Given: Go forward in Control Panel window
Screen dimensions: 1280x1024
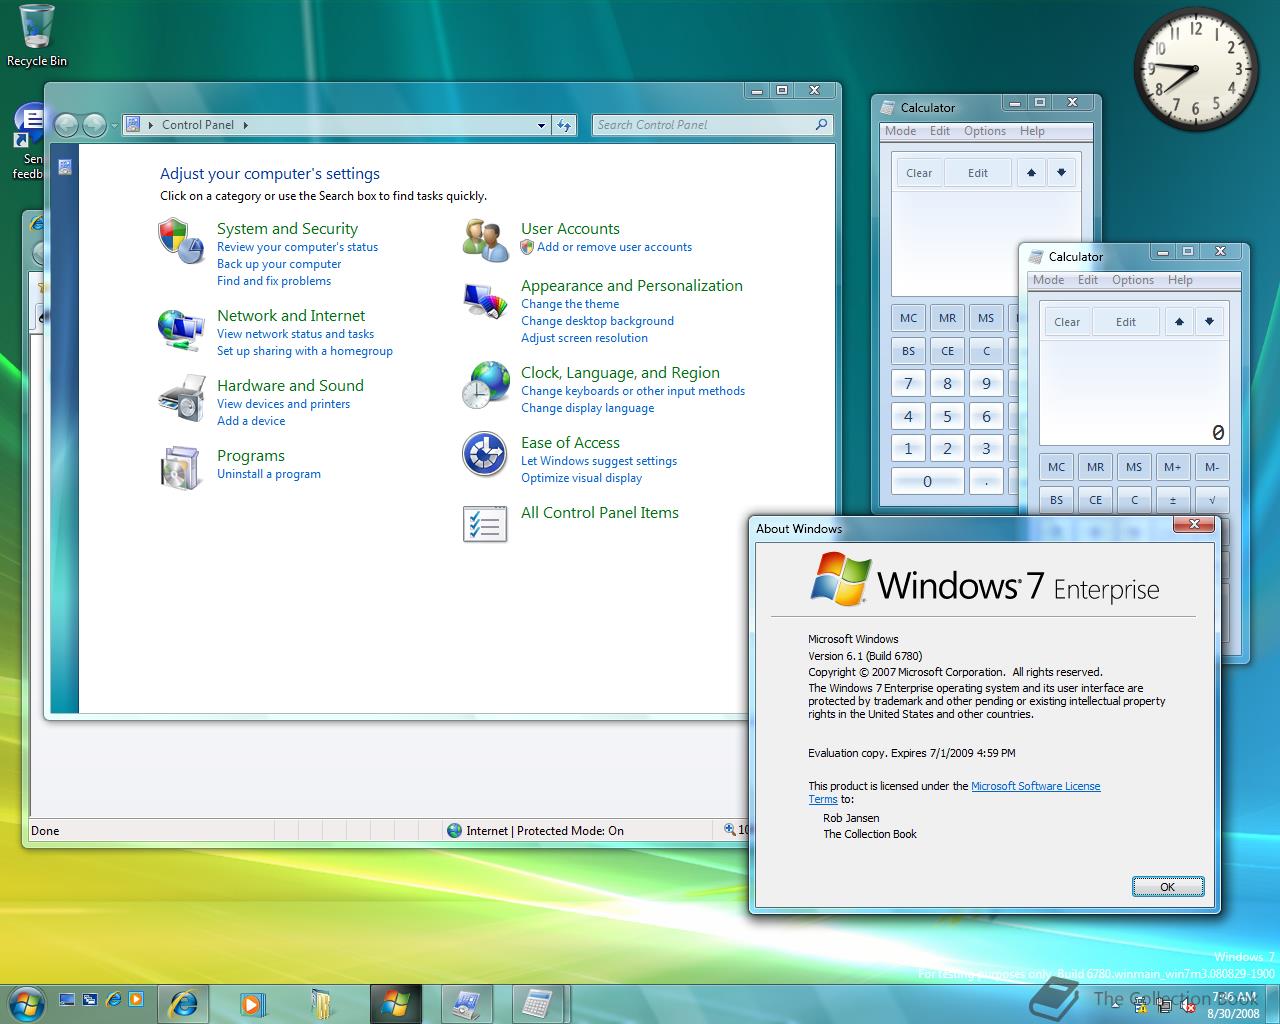Looking at the screenshot, I should tap(94, 125).
